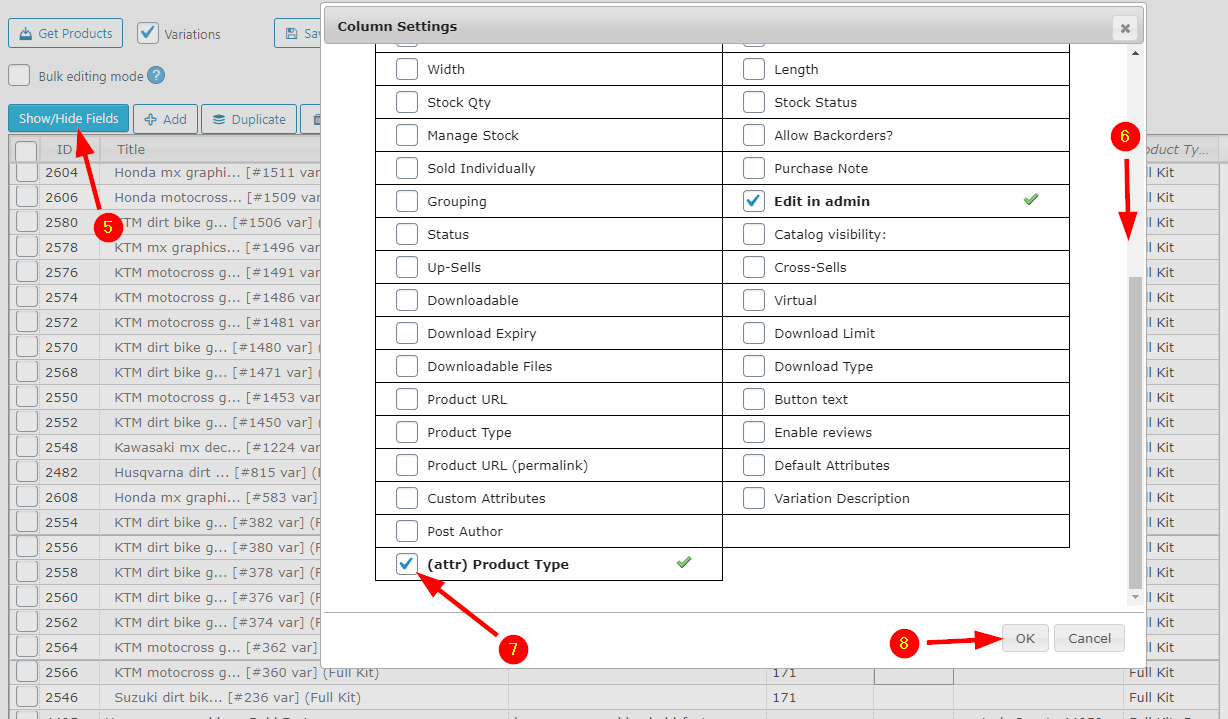
Task: Close the Column Settings dialog with X
Action: pos(1125,28)
